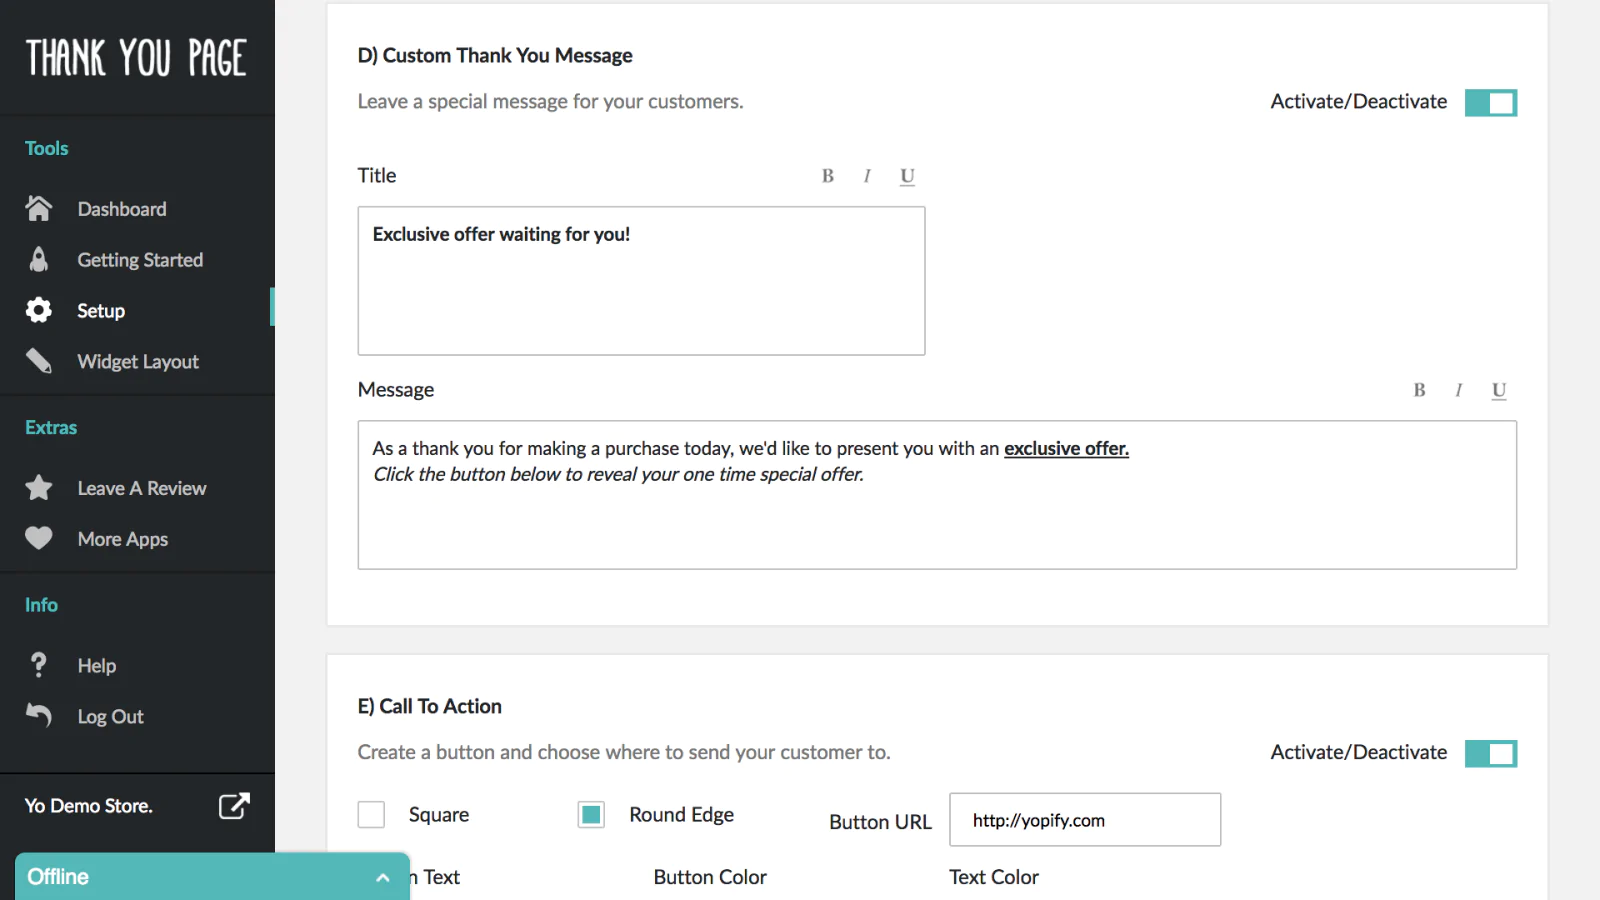The image size is (1600, 900).
Task: Apply underline to the Title field
Action: 907,176
